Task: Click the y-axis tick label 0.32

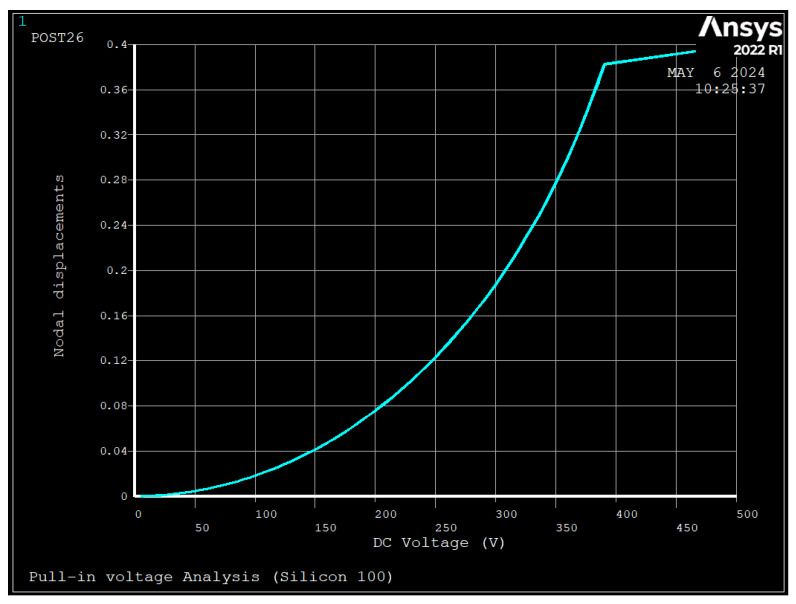Action: point(114,135)
